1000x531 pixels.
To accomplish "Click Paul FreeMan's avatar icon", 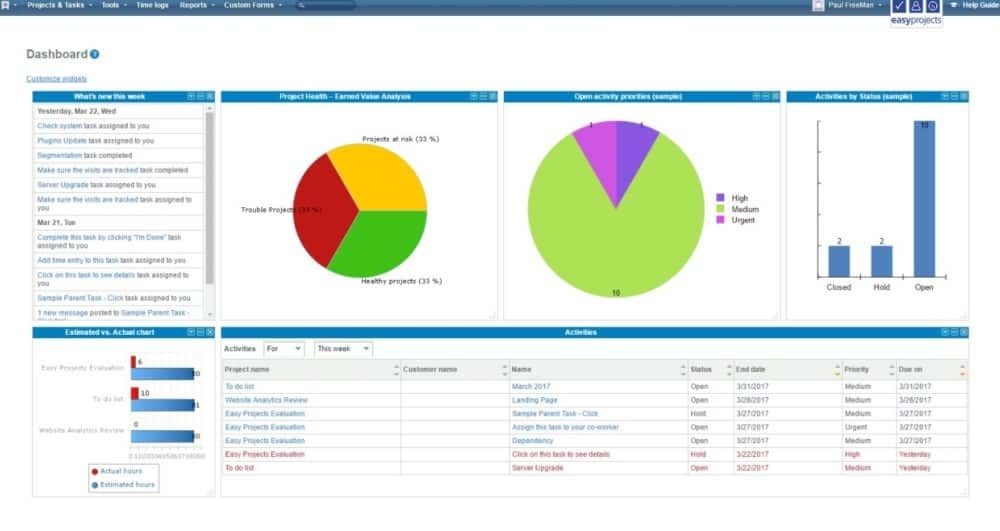I will (819, 6).
